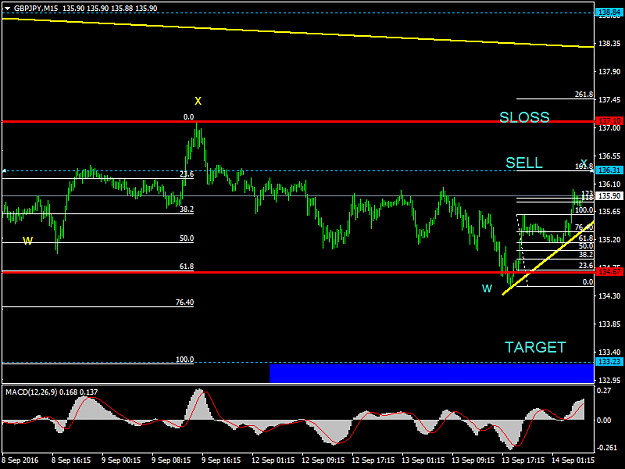
Task: Click the 132.95 price axis value
Action: (609, 381)
